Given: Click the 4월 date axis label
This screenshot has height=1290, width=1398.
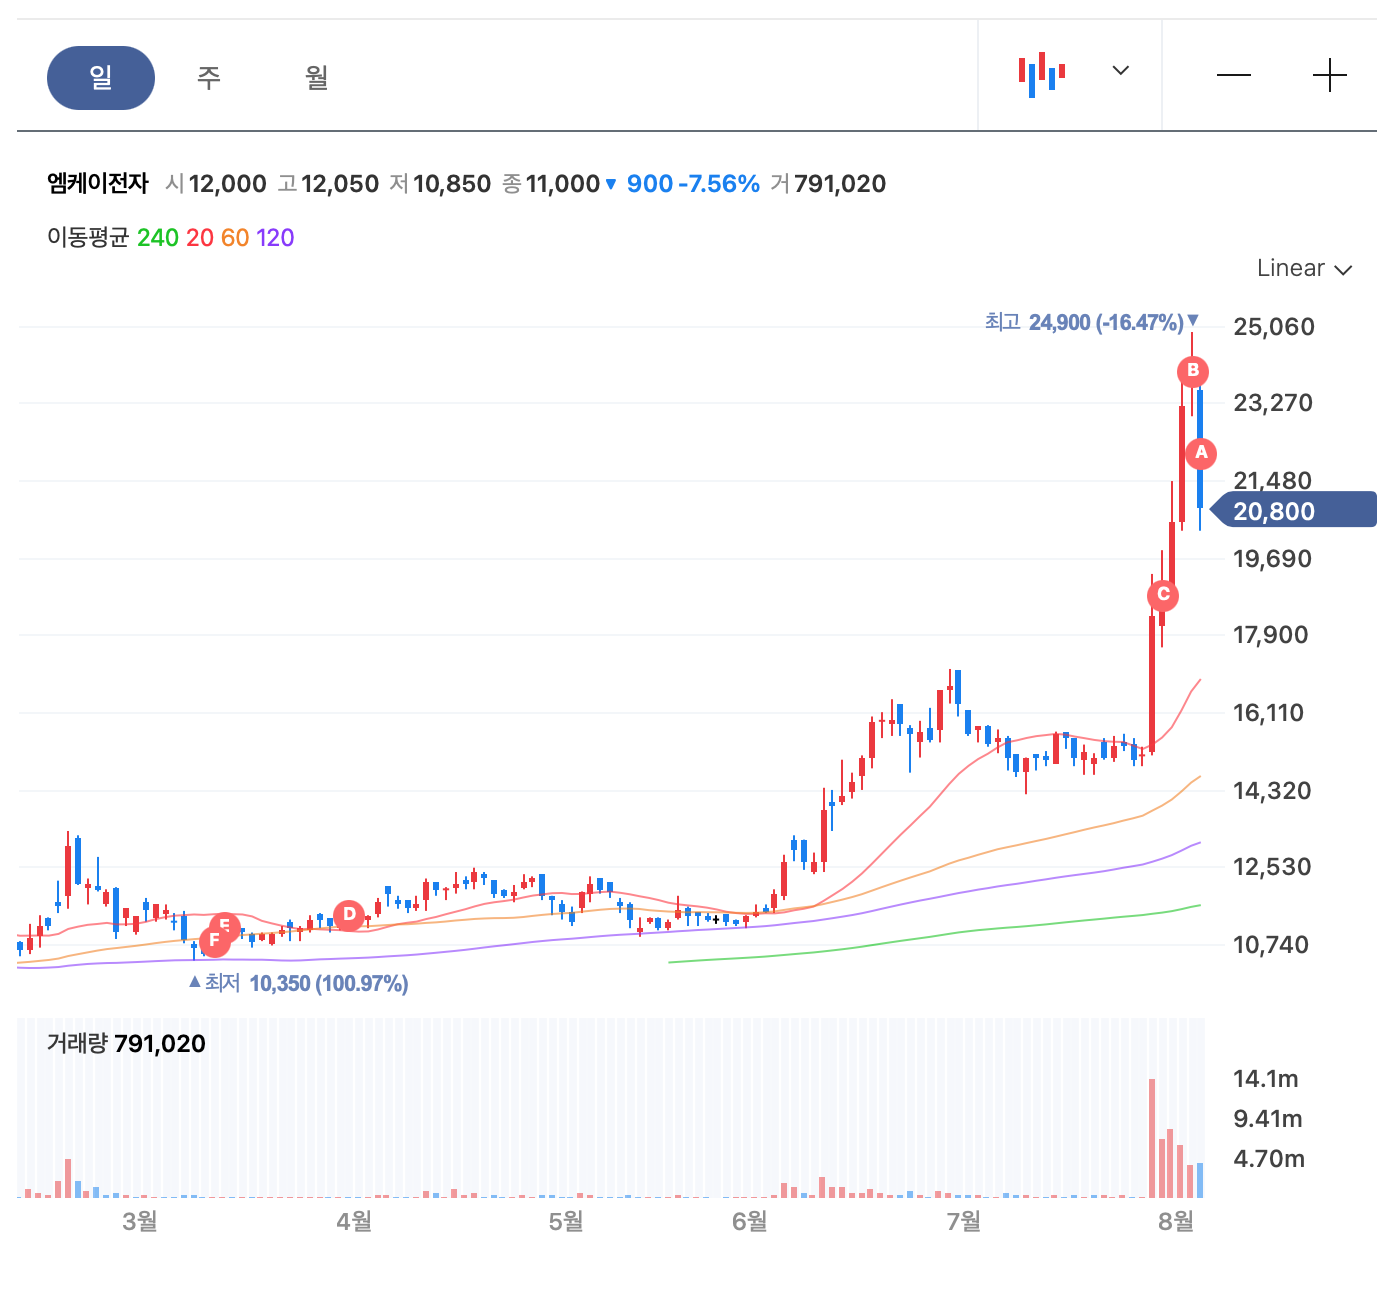Looking at the screenshot, I should click(354, 1221).
